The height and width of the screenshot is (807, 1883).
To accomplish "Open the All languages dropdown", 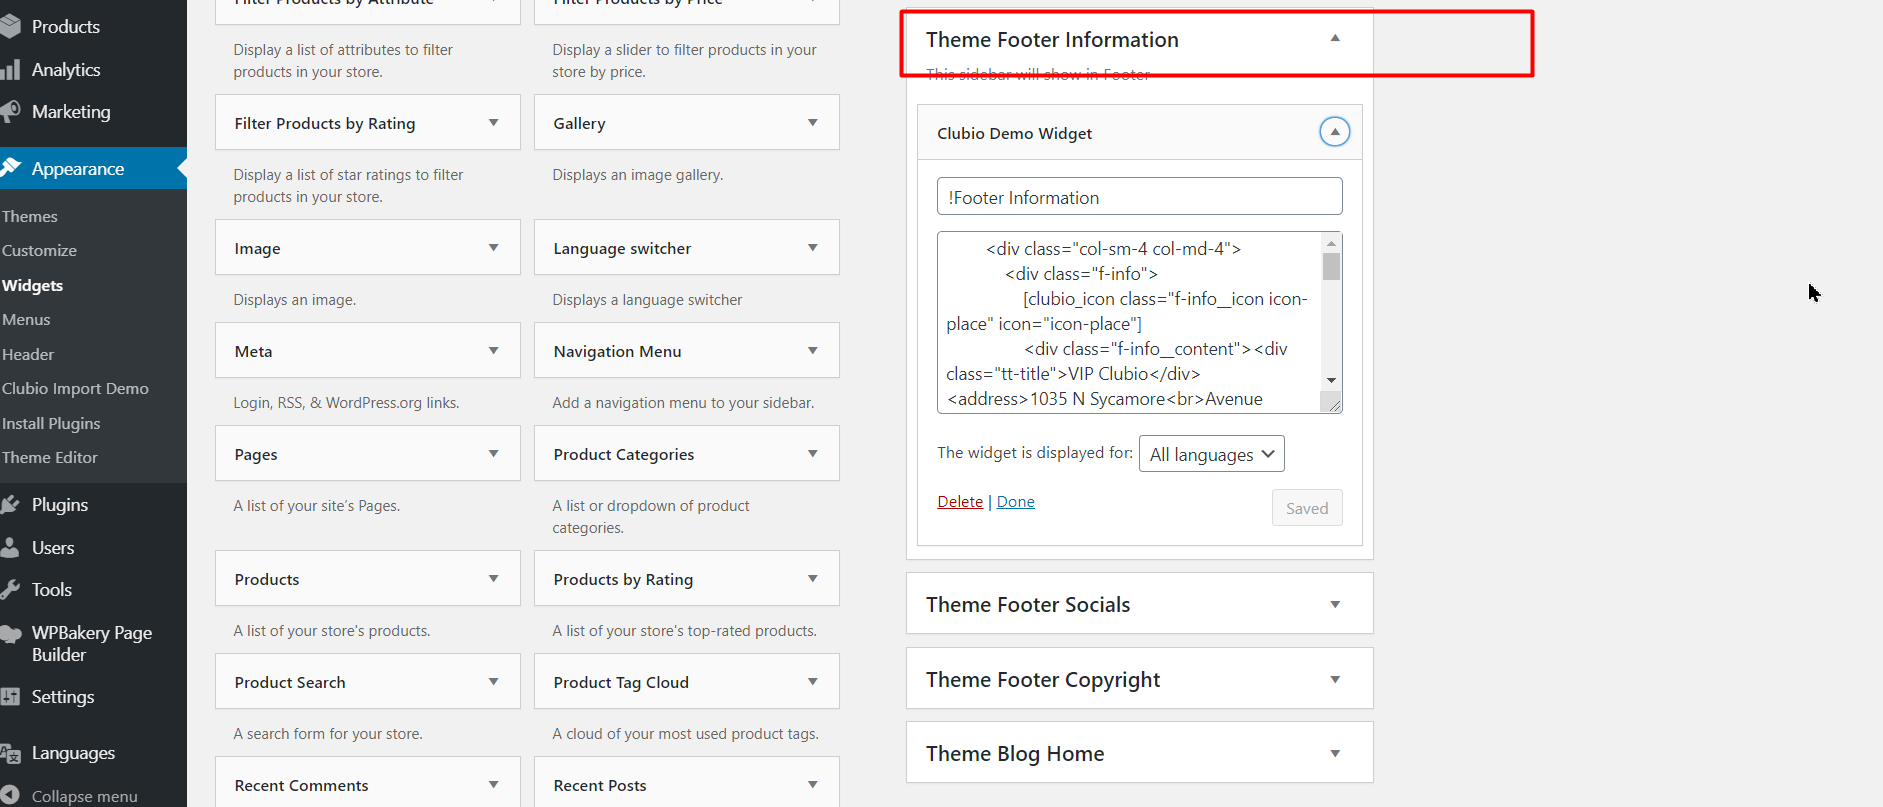I will (1211, 454).
